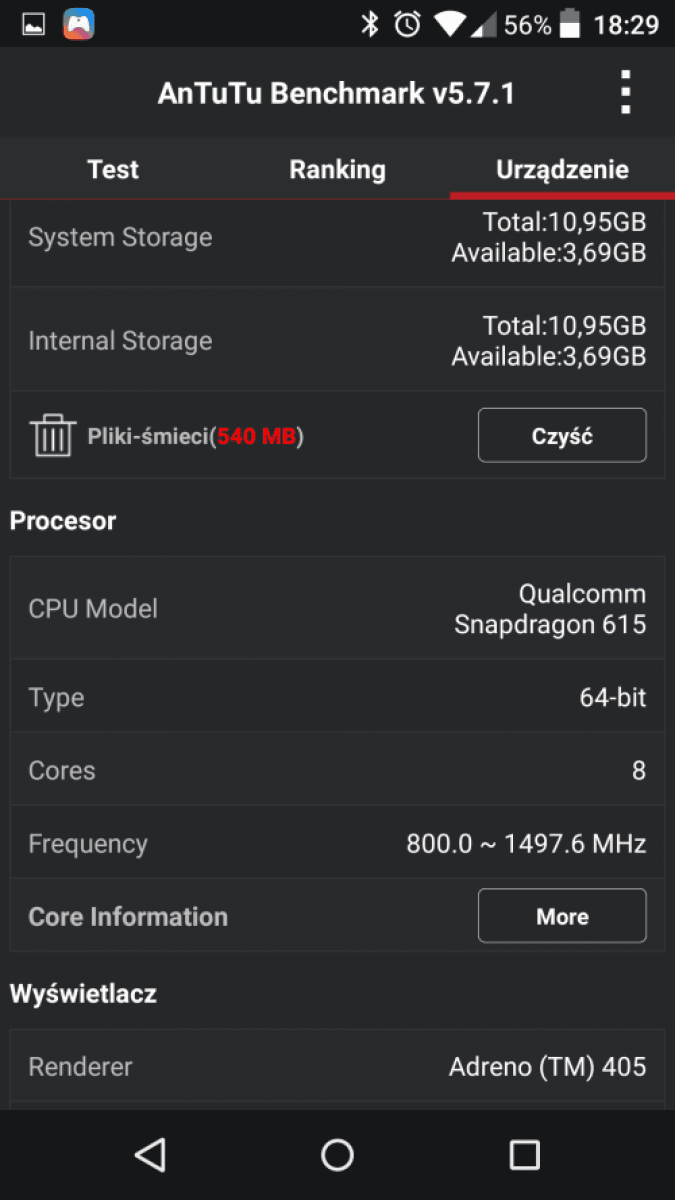Tap the Android back navigation icon
The image size is (675, 1200).
click(150, 1155)
